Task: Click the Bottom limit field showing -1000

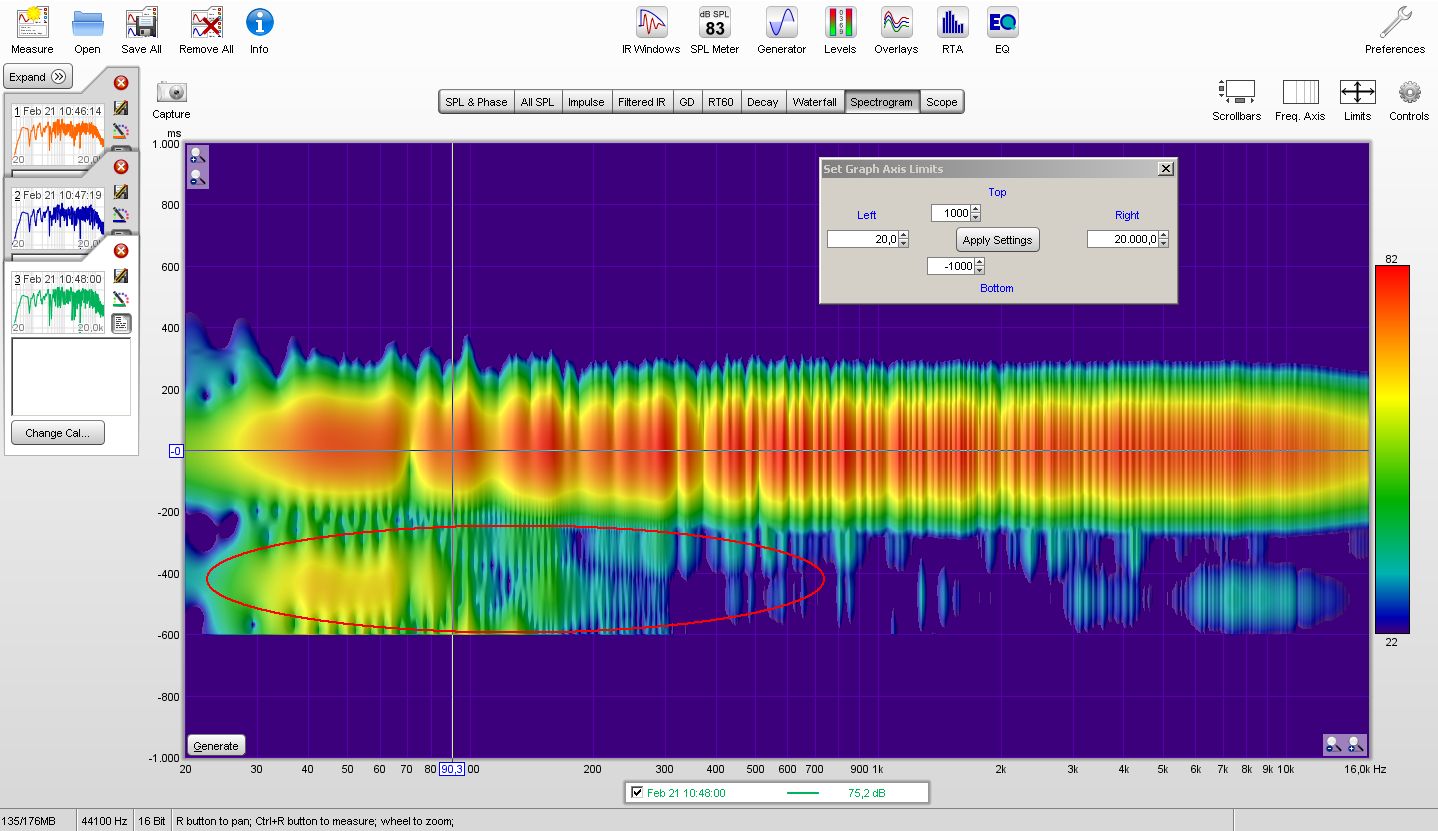Action: tap(951, 266)
